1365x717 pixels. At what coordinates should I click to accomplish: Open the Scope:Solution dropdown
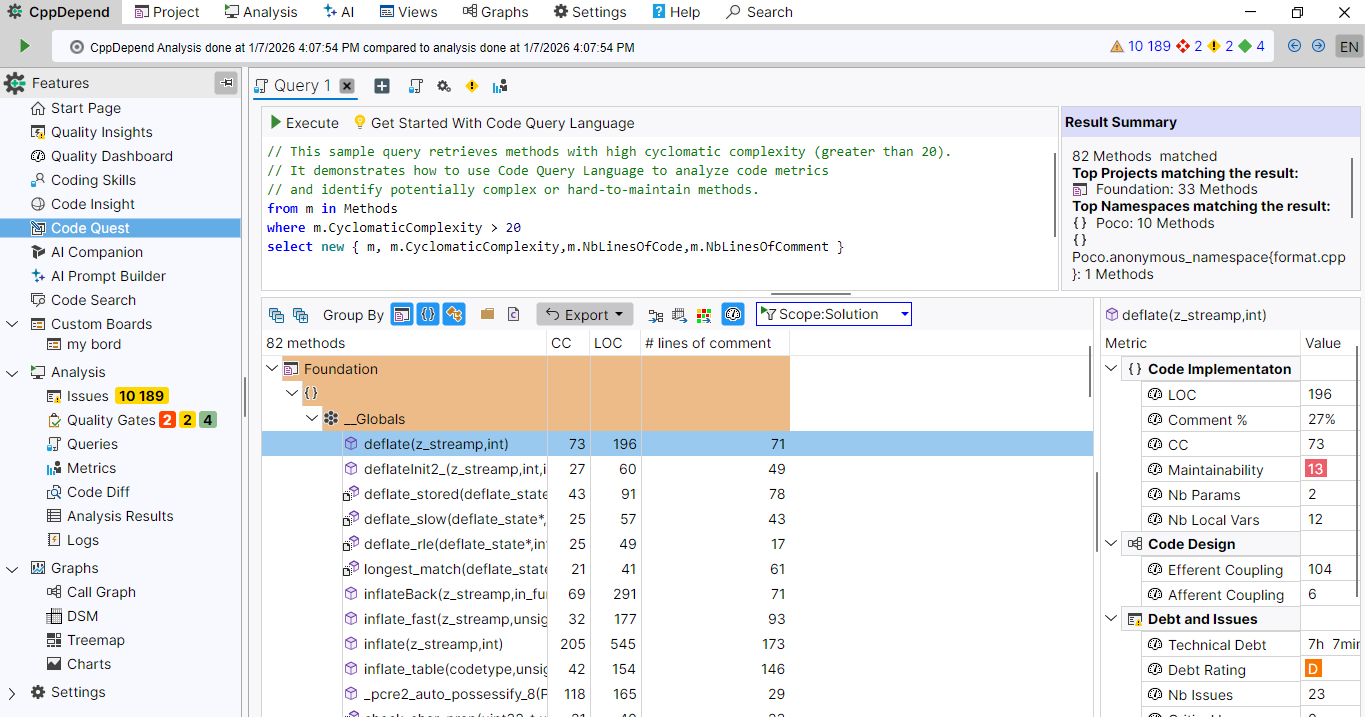click(834, 314)
